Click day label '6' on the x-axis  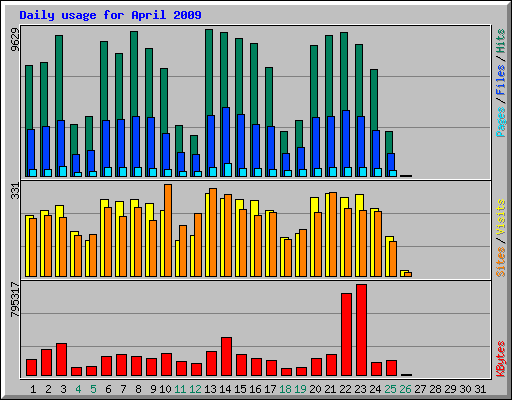click(108, 389)
